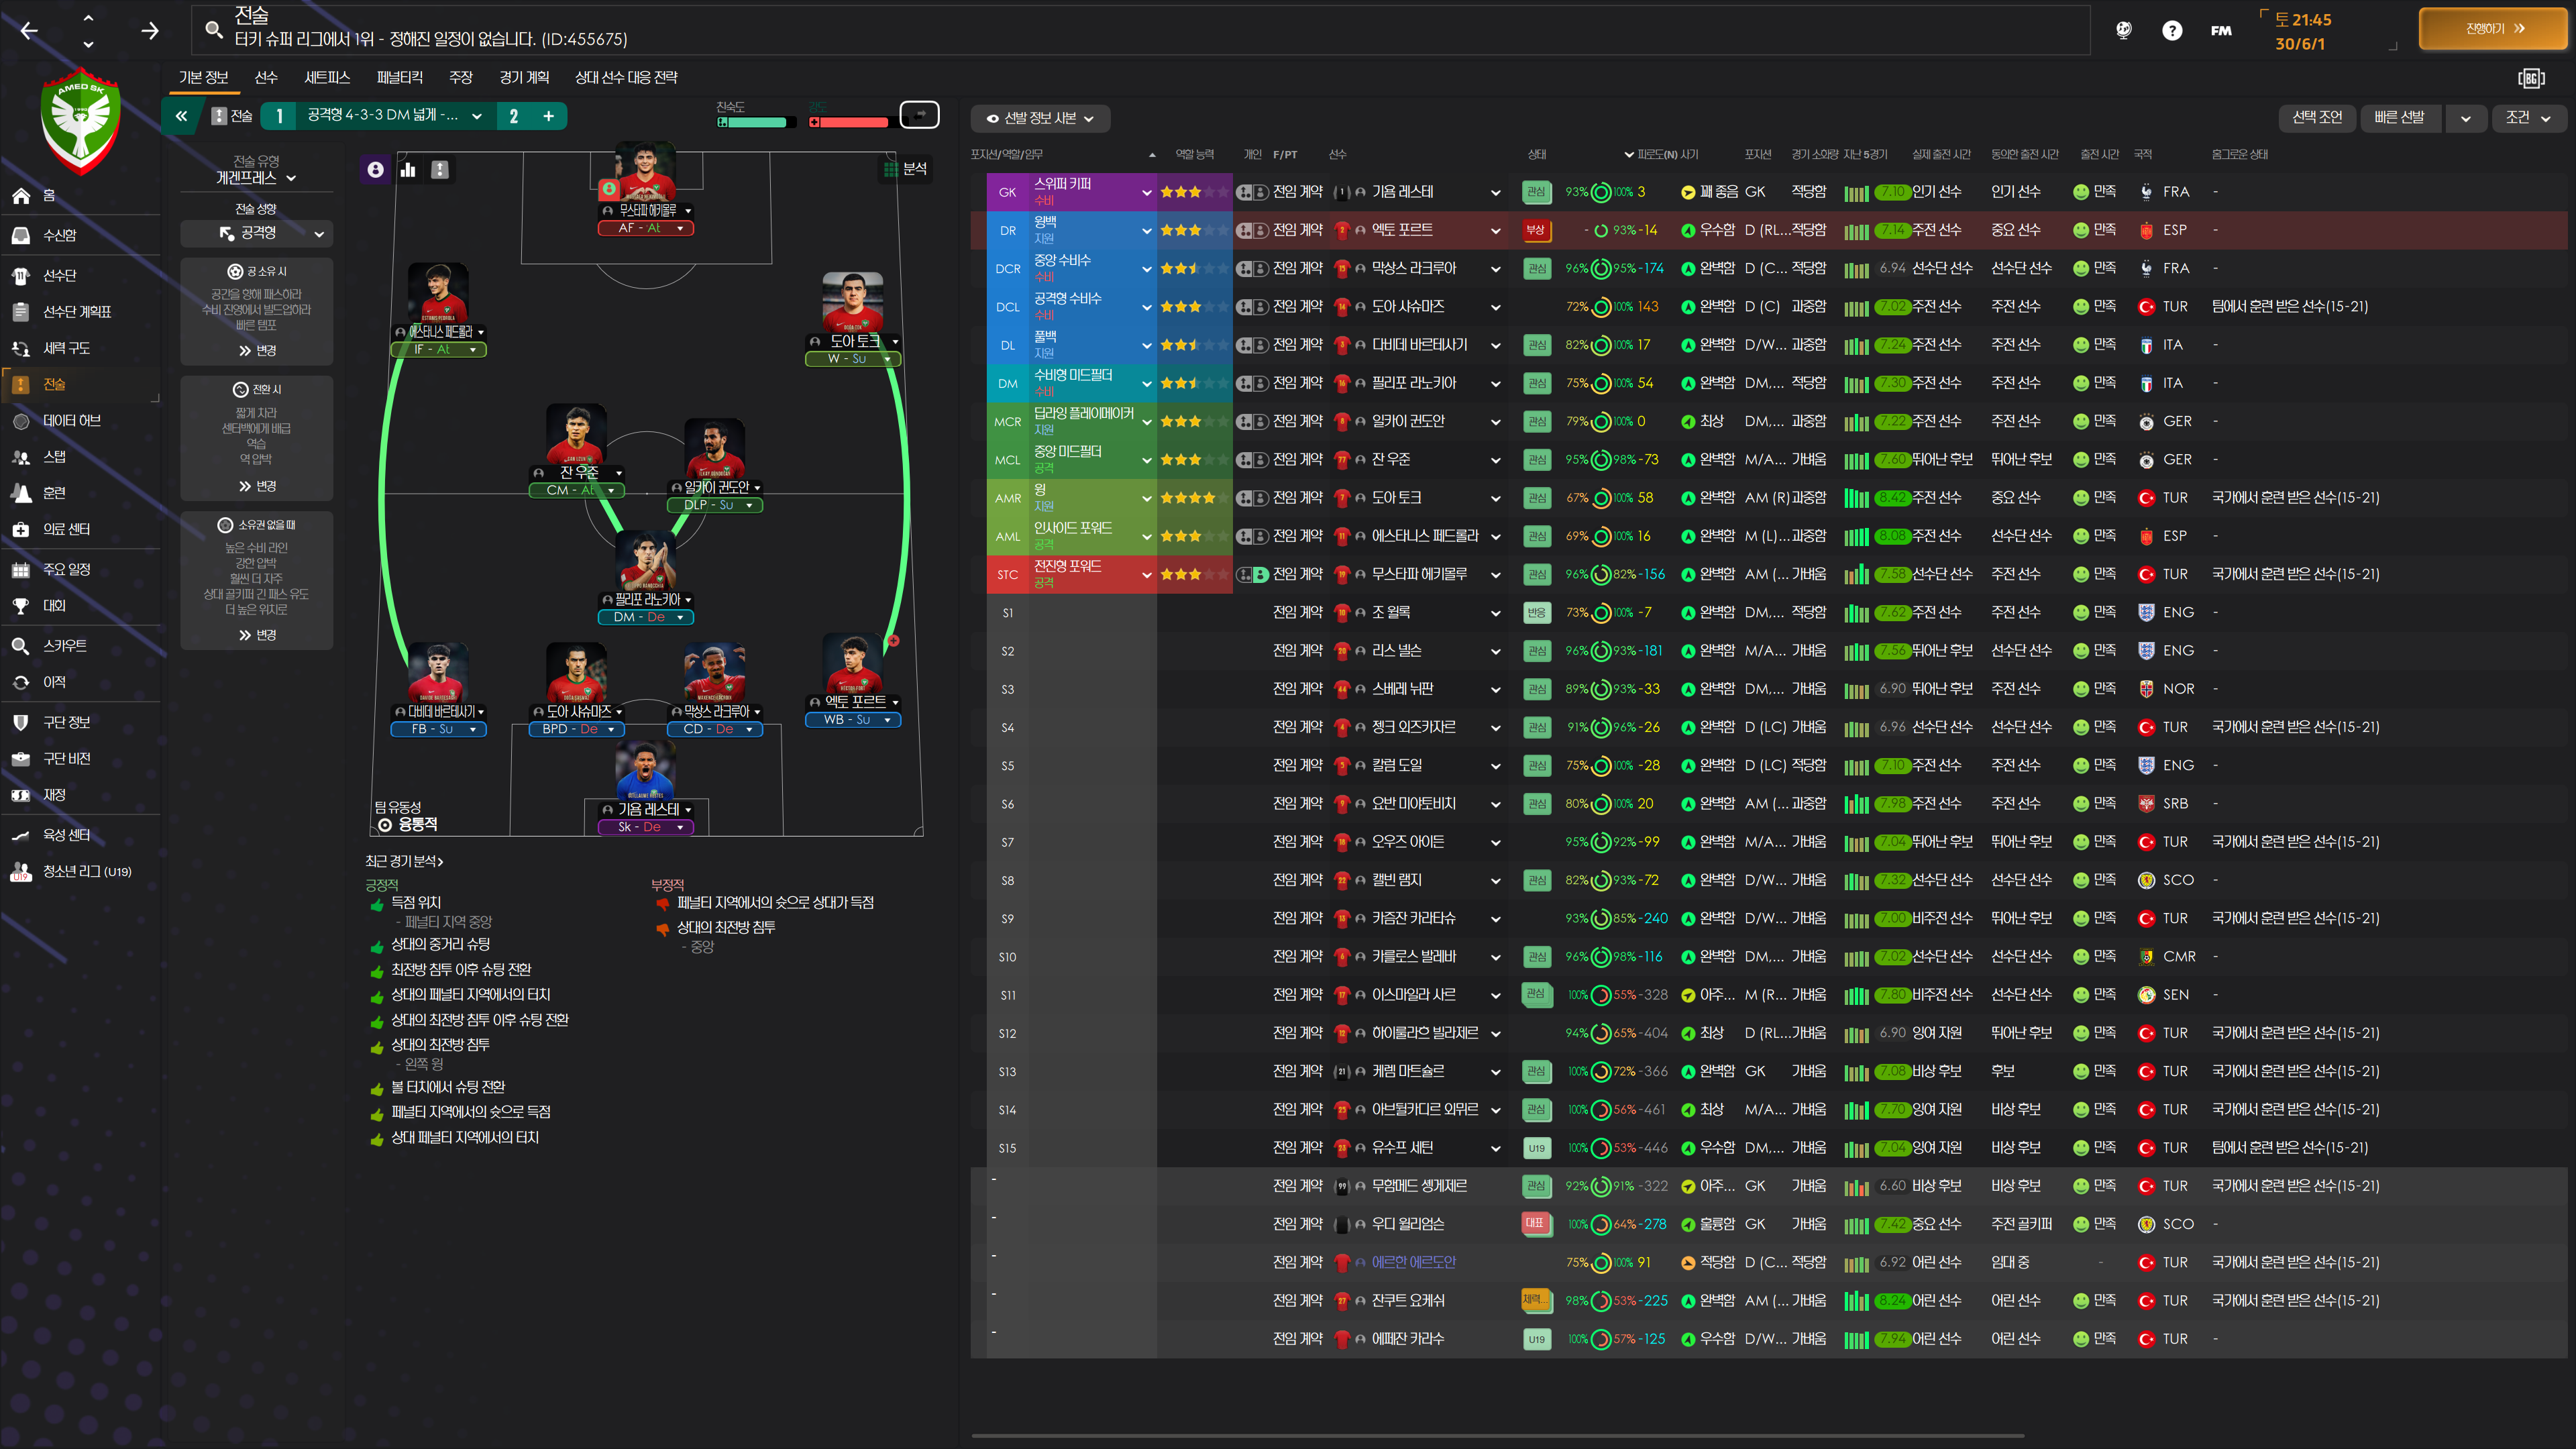Open the FM menu icon

[2221, 30]
